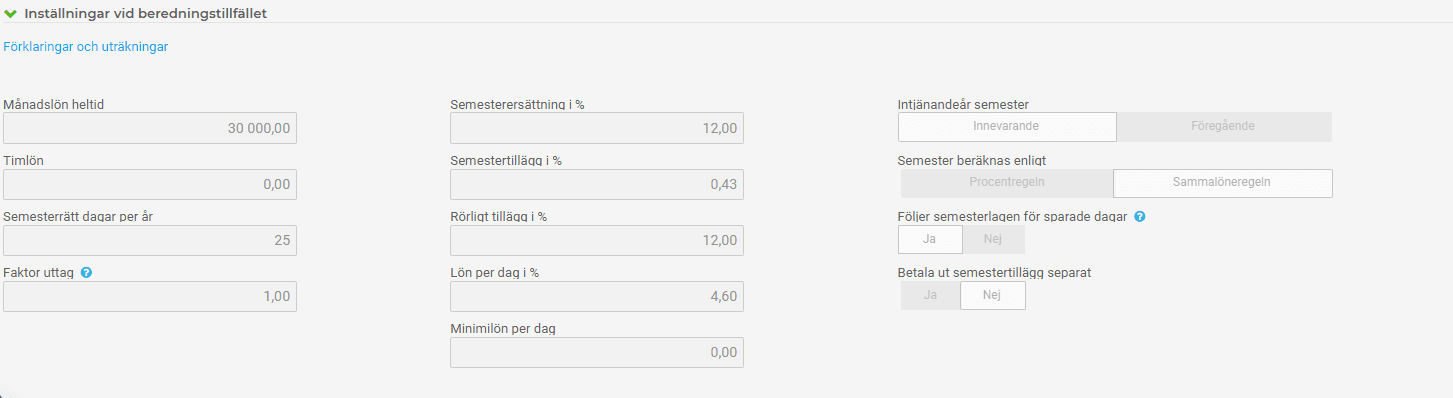Screen dimensions: 1453x398
Task: Click the help icon next to Faktor uttag
Action: [x=86, y=272]
